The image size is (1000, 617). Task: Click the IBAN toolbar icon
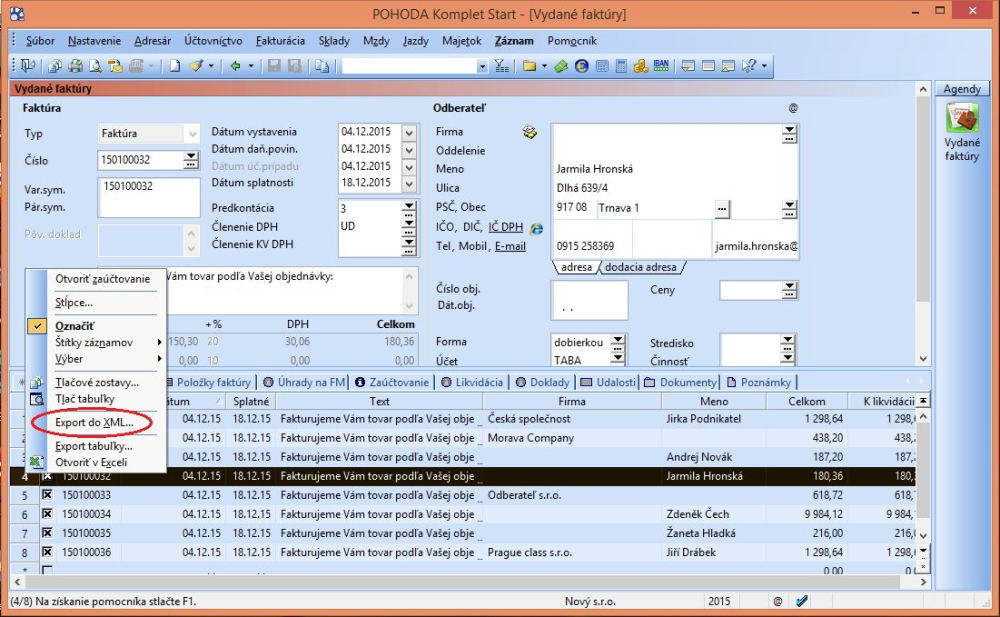(661, 66)
